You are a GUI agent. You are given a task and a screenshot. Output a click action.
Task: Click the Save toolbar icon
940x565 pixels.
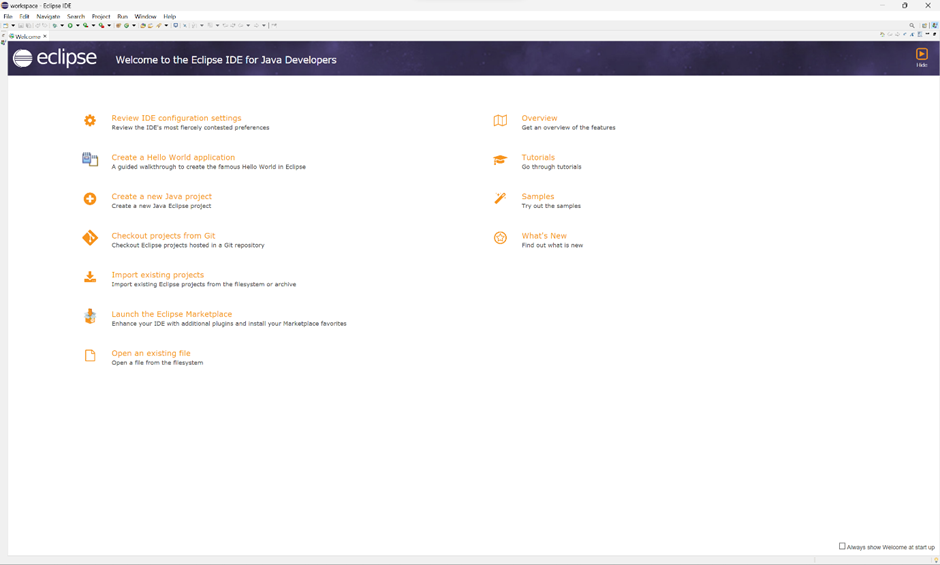coord(20,25)
